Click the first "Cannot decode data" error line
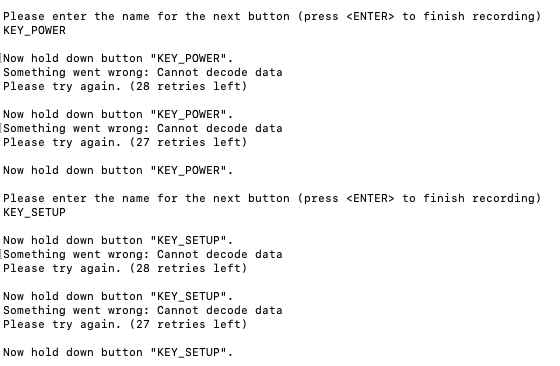The image size is (560, 366). (x=143, y=72)
